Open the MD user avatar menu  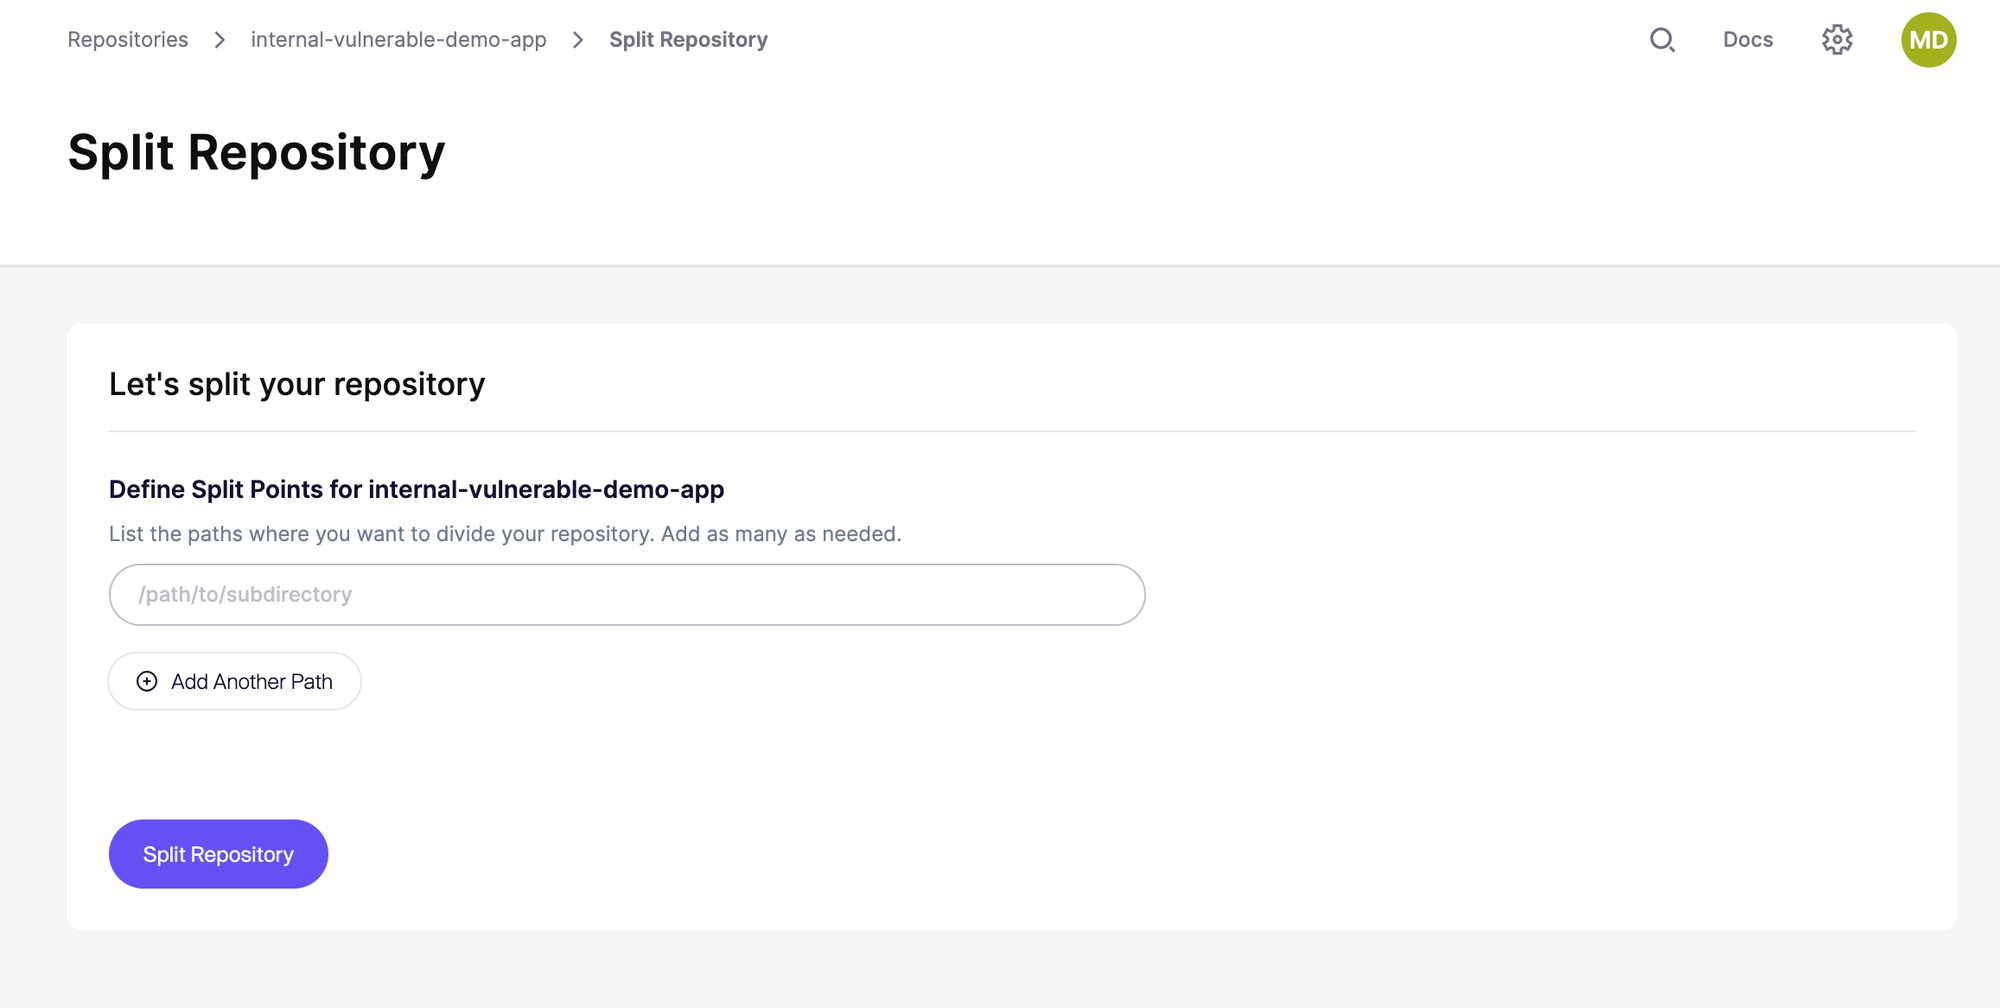[1928, 40]
